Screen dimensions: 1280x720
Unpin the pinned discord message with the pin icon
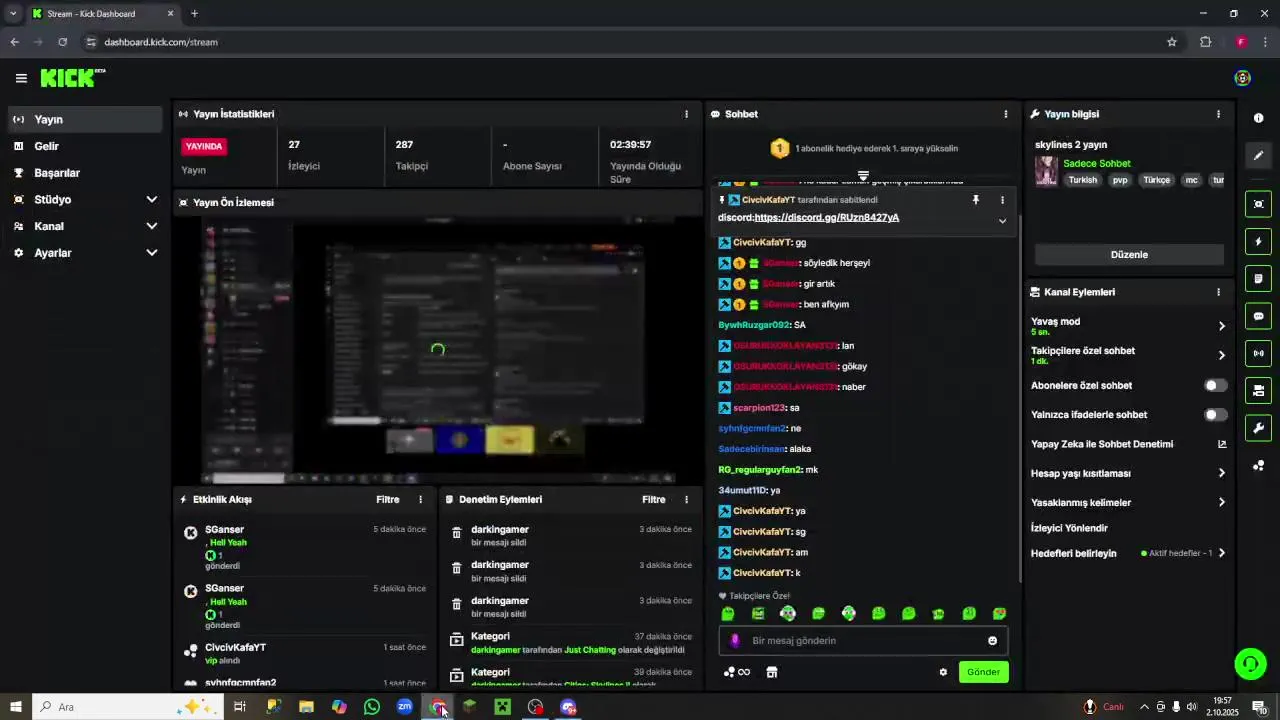click(975, 200)
